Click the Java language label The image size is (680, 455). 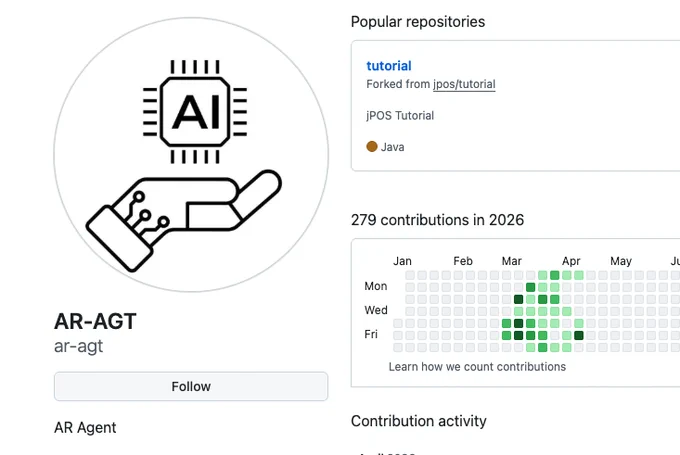[x=392, y=147]
